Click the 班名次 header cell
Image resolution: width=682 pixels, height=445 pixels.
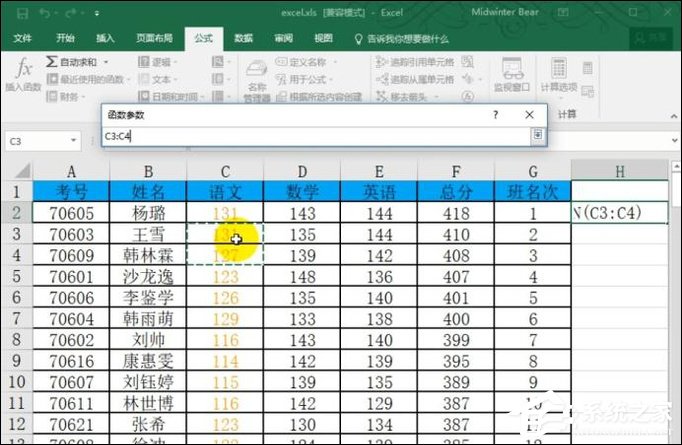point(533,191)
